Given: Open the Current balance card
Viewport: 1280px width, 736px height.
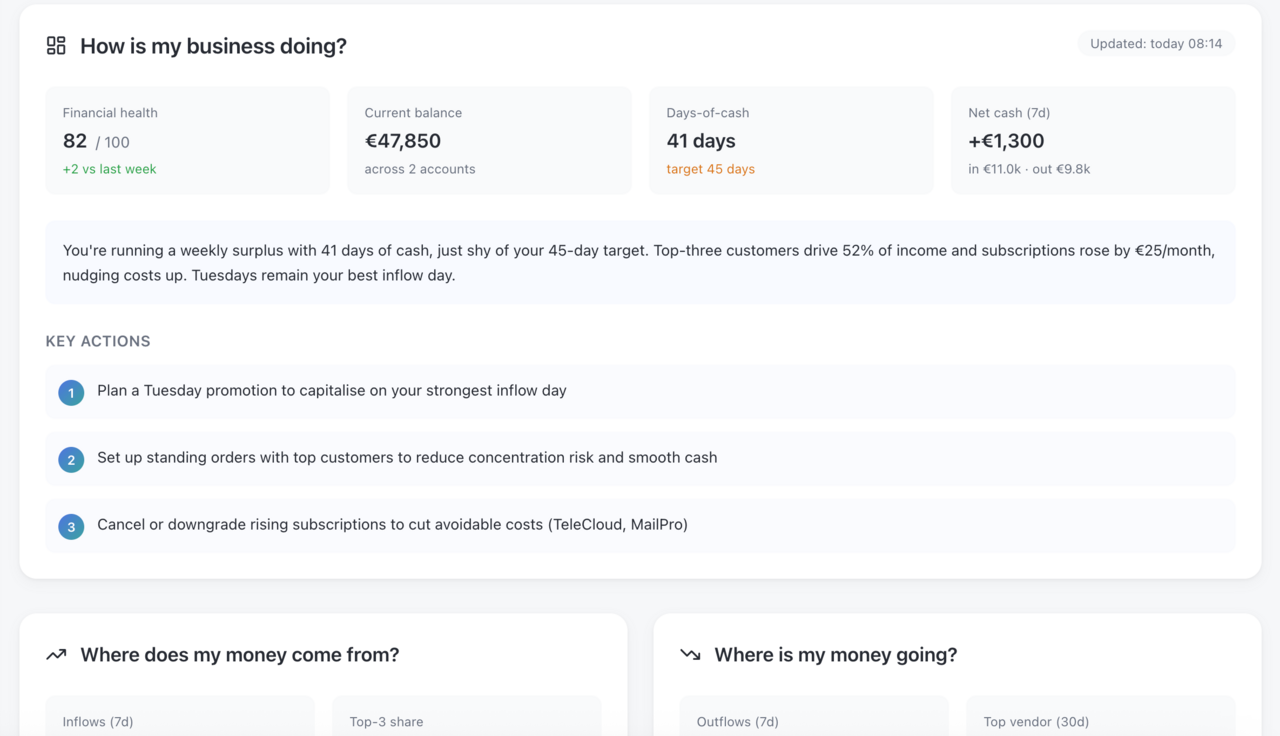Looking at the screenshot, I should pyautogui.click(x=489, y=140).
